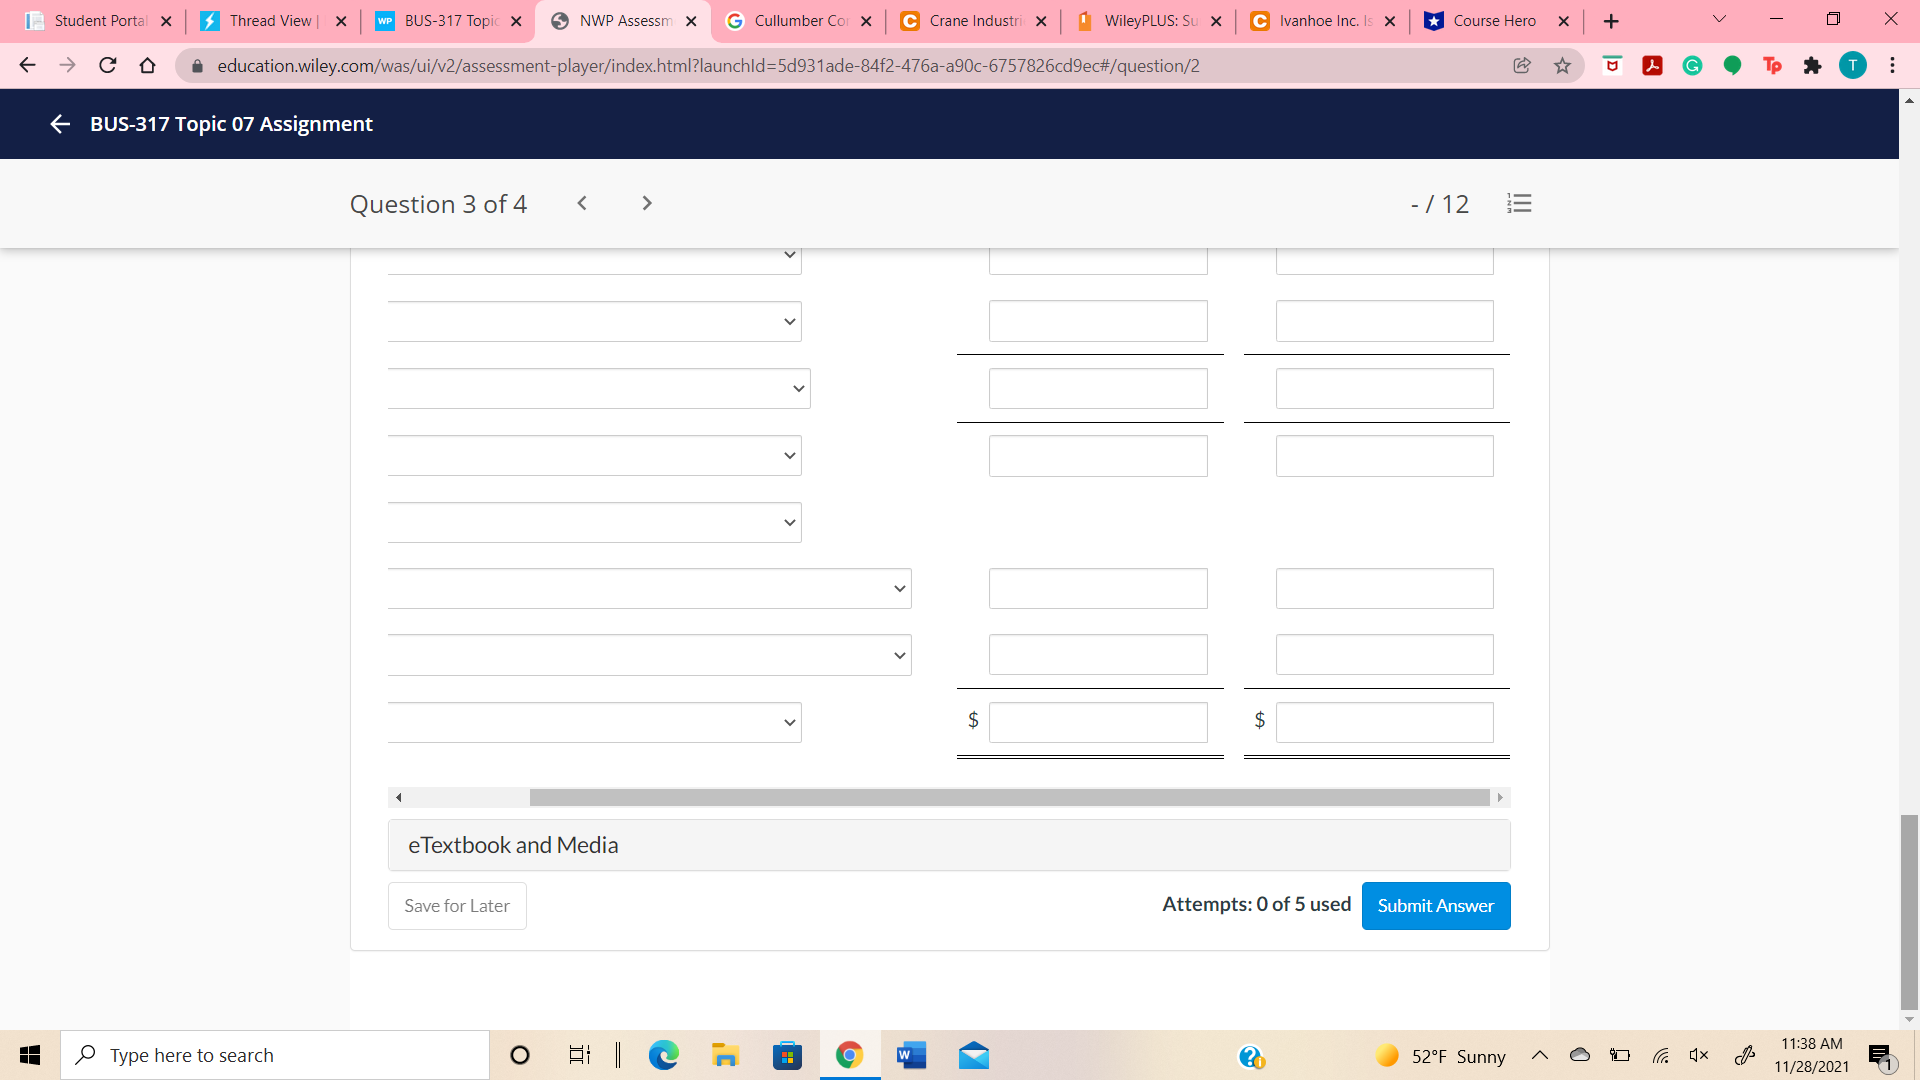Go back using the assignment back arrow

pyautogui.click(x=60, y=124)
